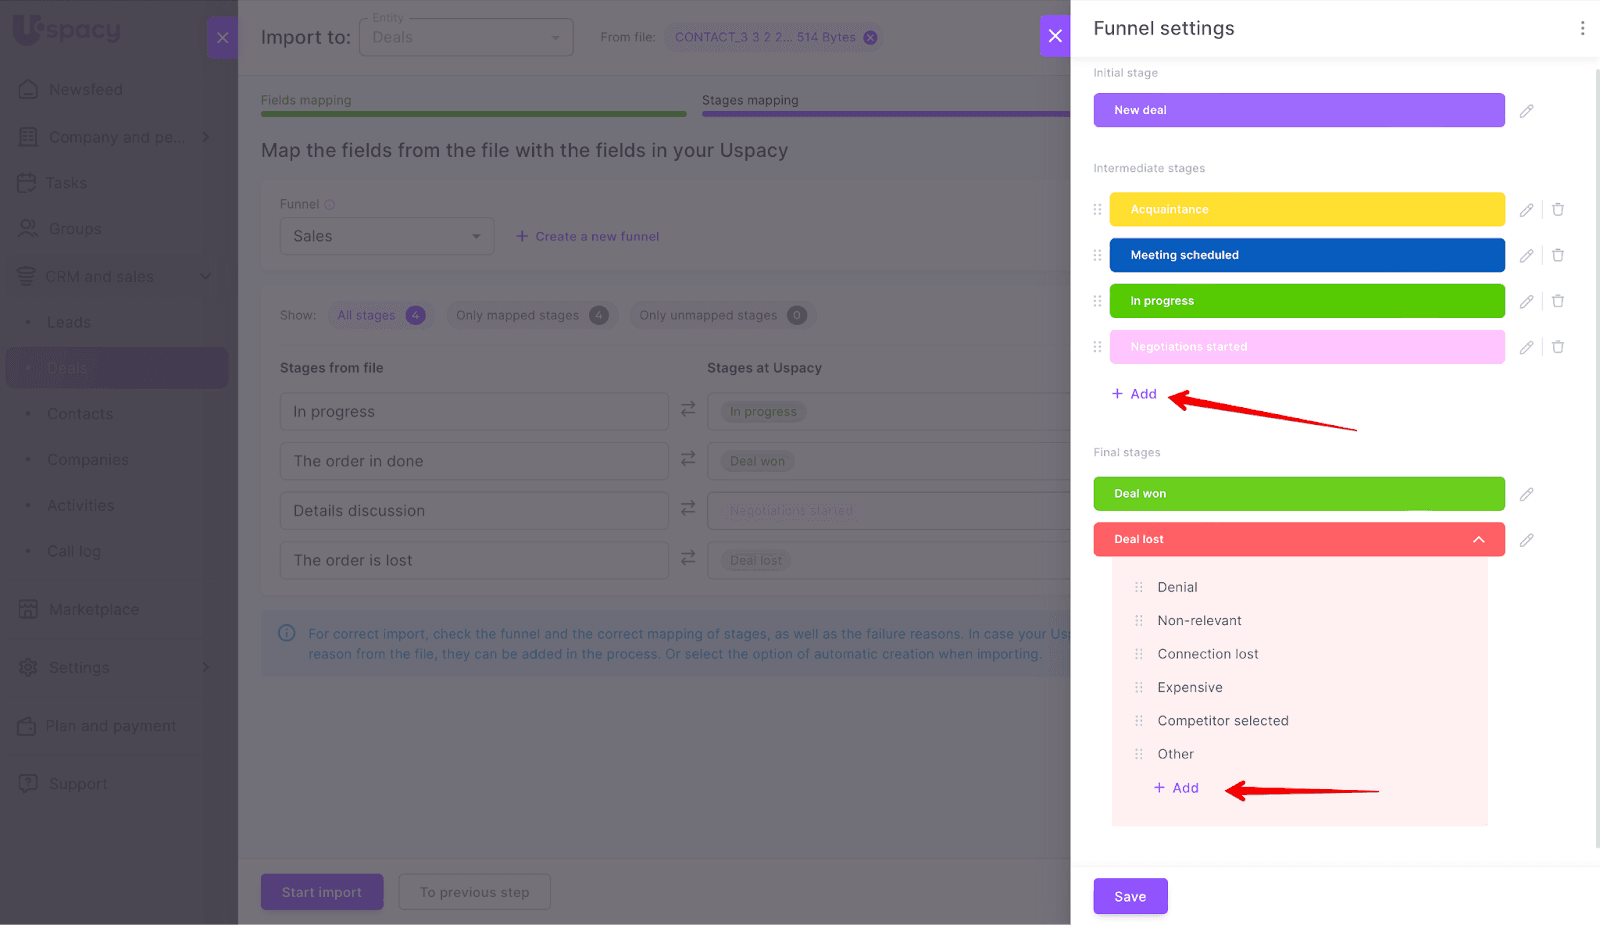The width and height of the screenshot is (1600, 925).
Task: Edit the Deal lost stage
Action: pos(1526,540)
